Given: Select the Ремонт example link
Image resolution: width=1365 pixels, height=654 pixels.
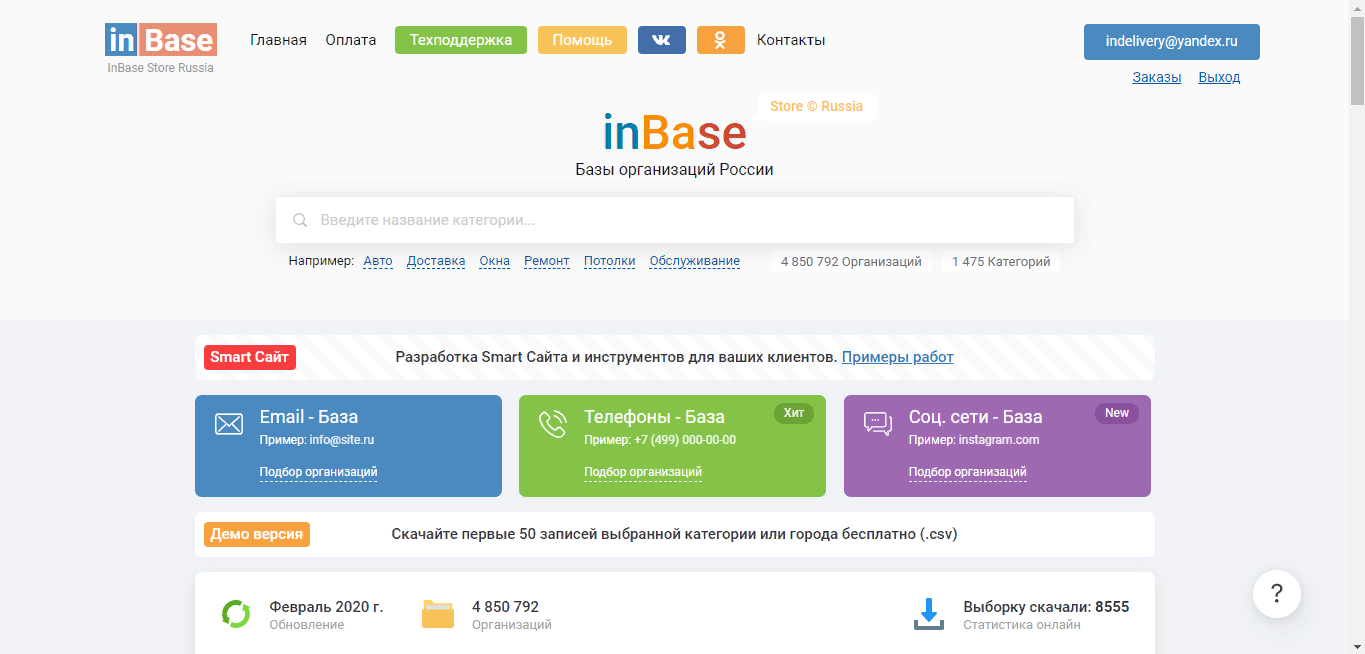Looking at the screenshot, I should [x=547, y=261].
